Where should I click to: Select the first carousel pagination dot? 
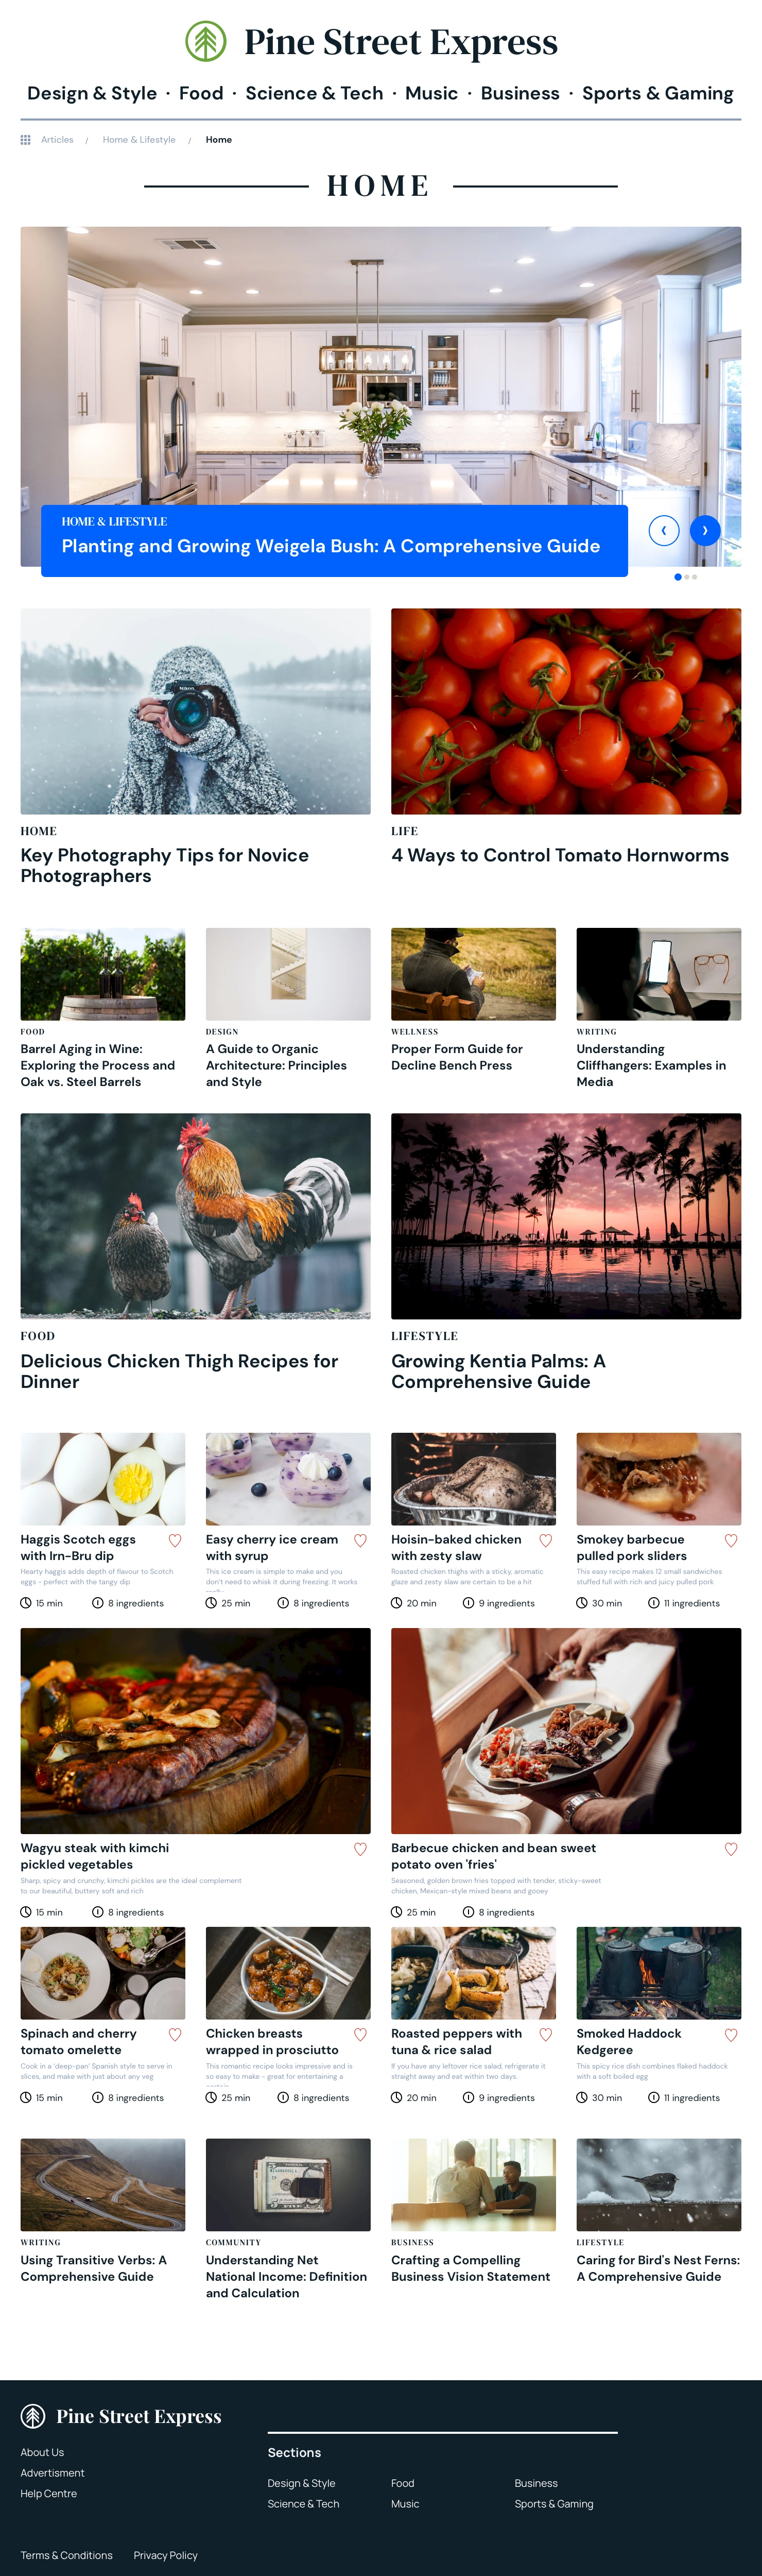click(x=678, y=577)
